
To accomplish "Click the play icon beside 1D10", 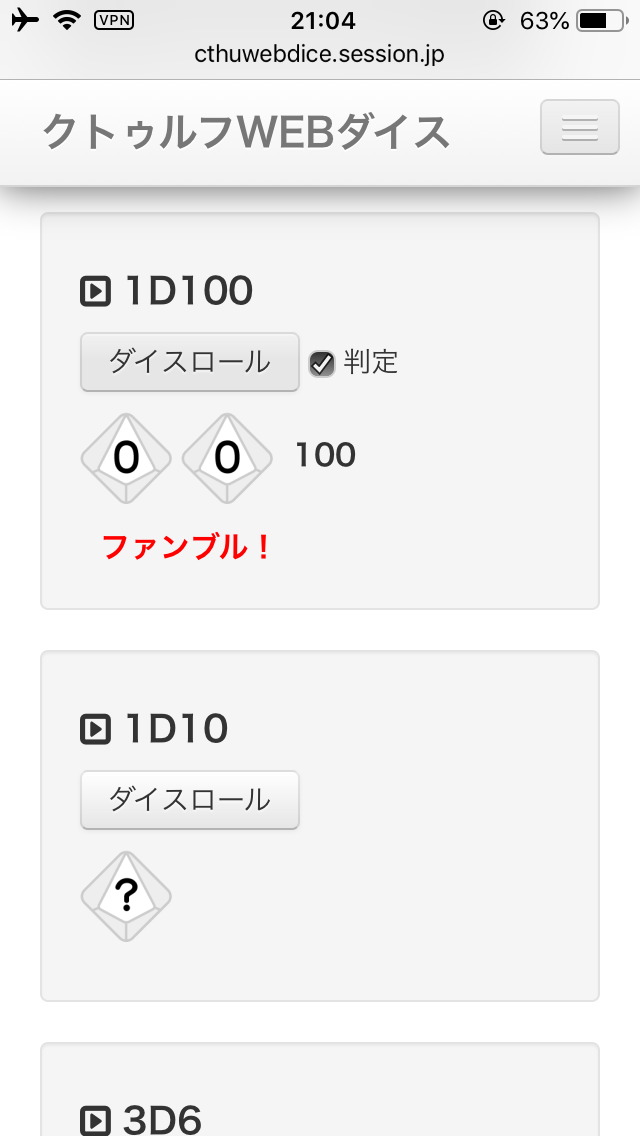I will (x=95, y=729).
